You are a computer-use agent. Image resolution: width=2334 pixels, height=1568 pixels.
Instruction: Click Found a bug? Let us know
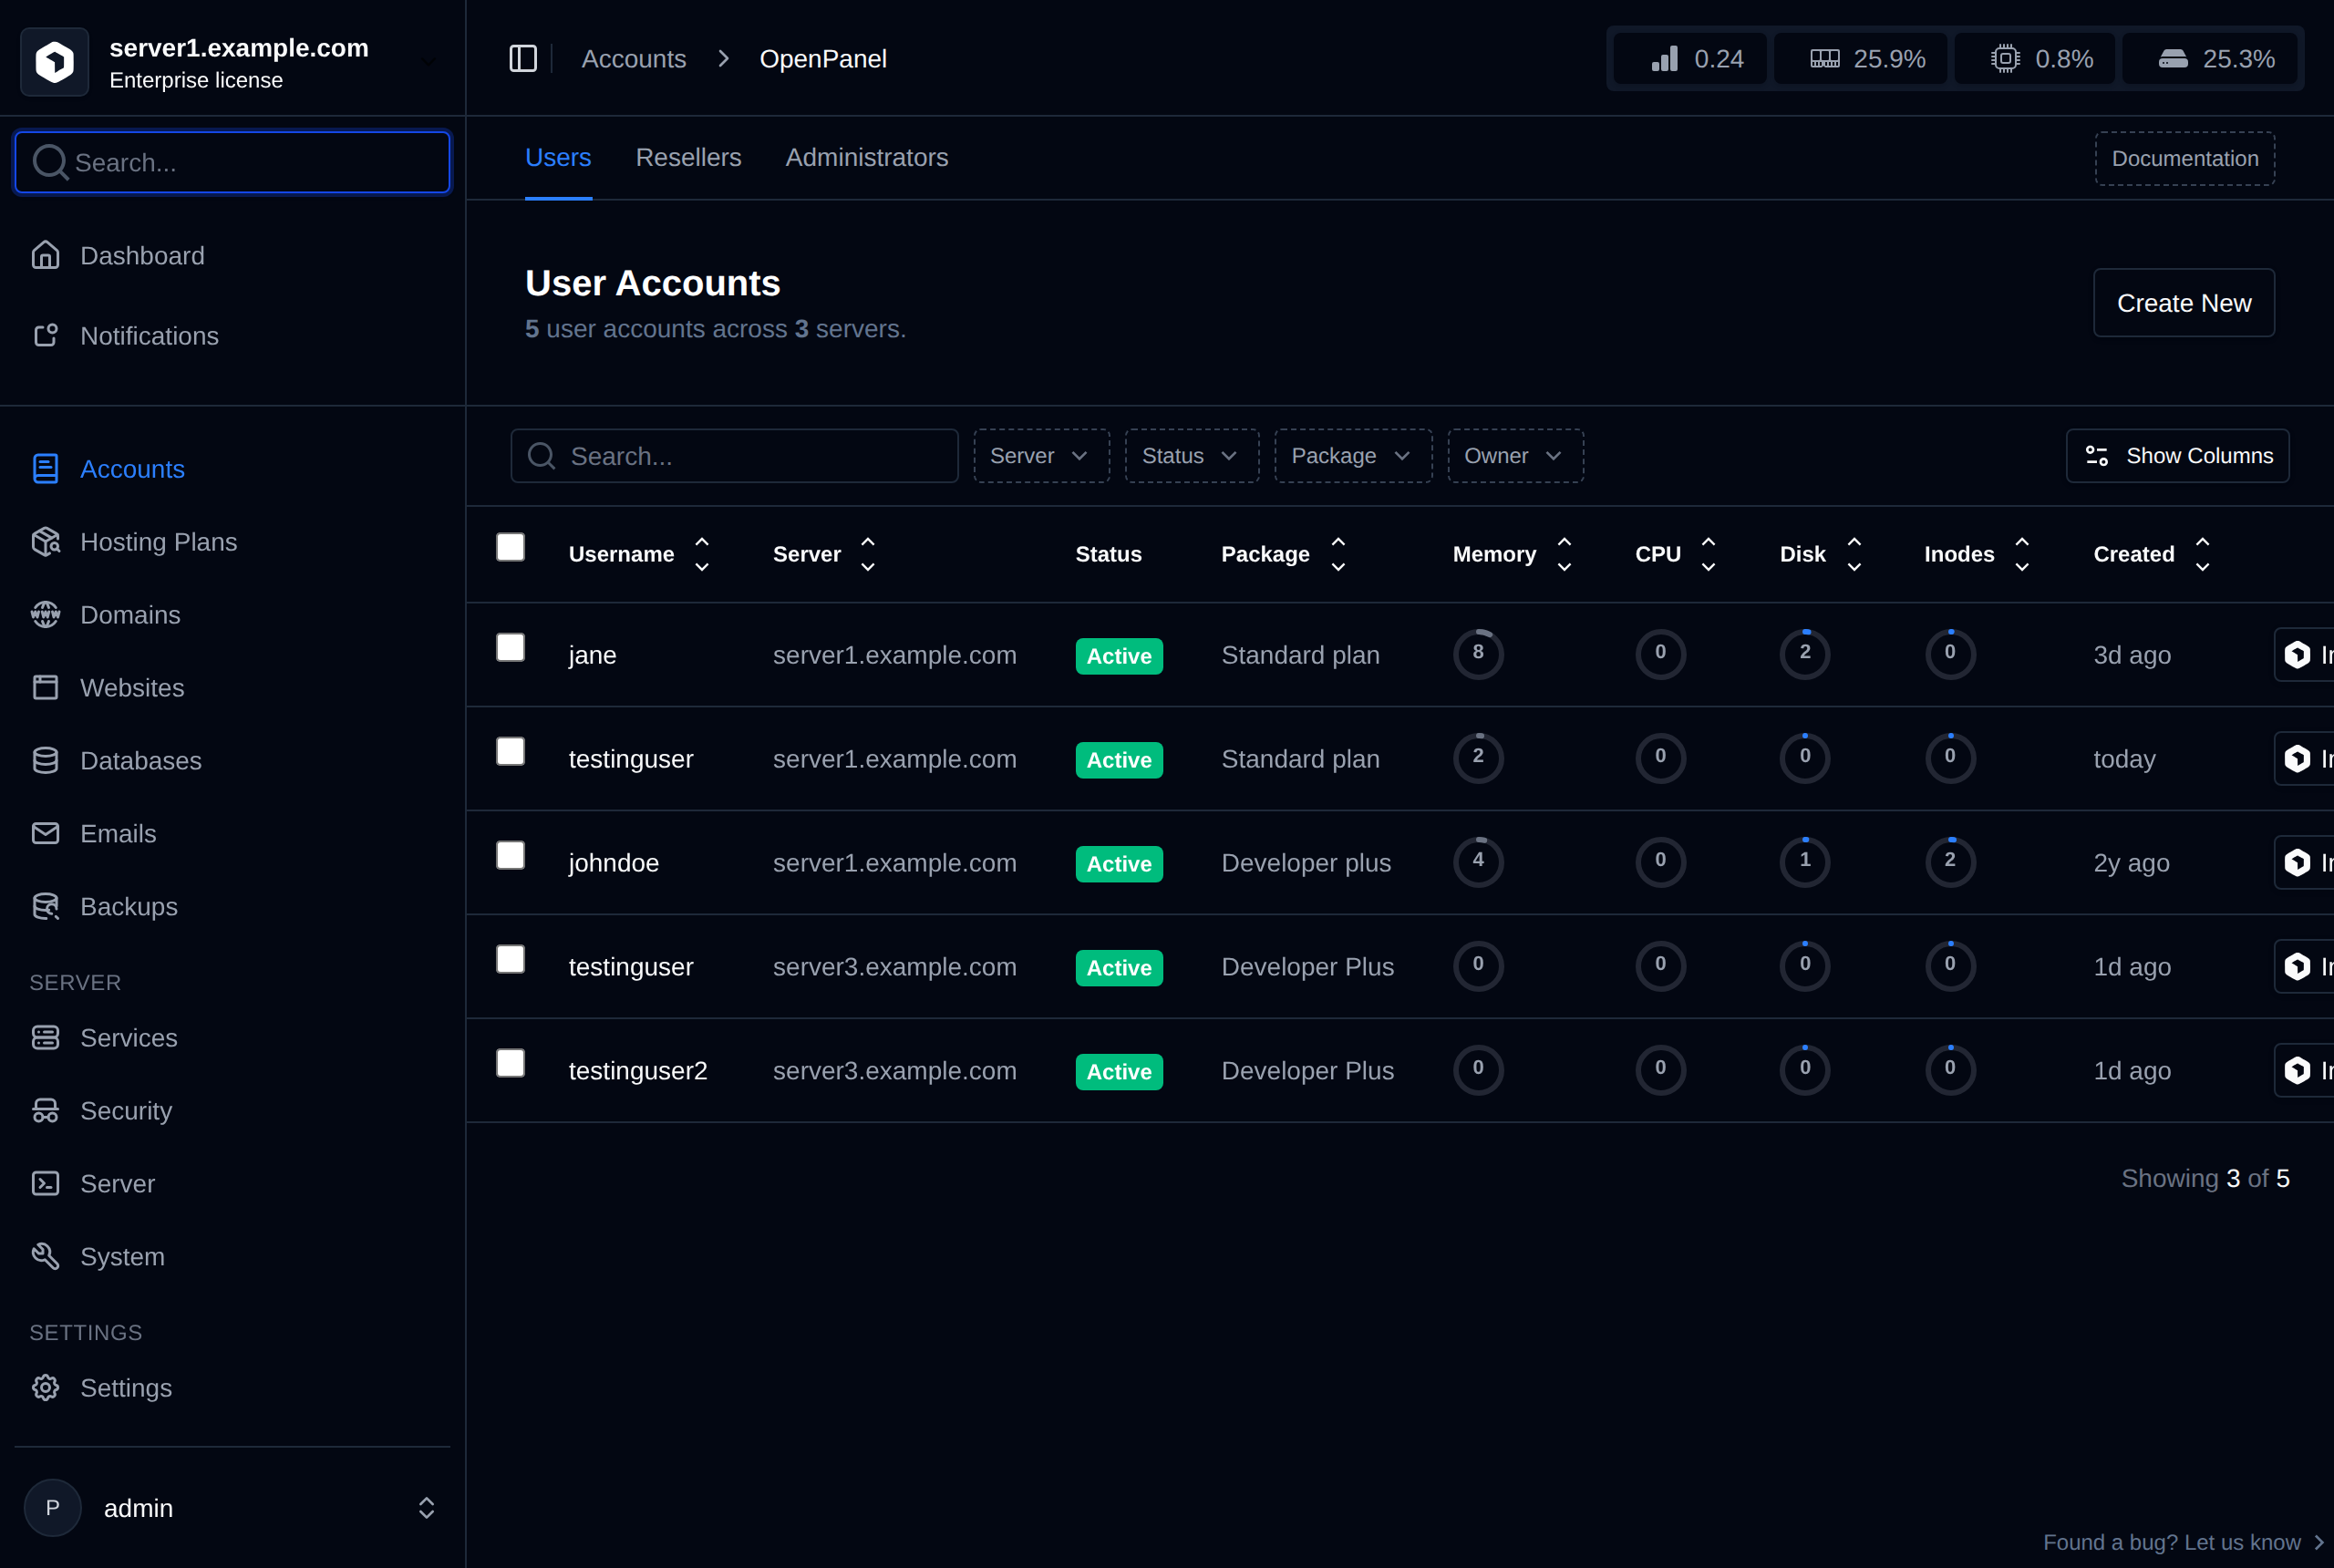(2183, 1542)
